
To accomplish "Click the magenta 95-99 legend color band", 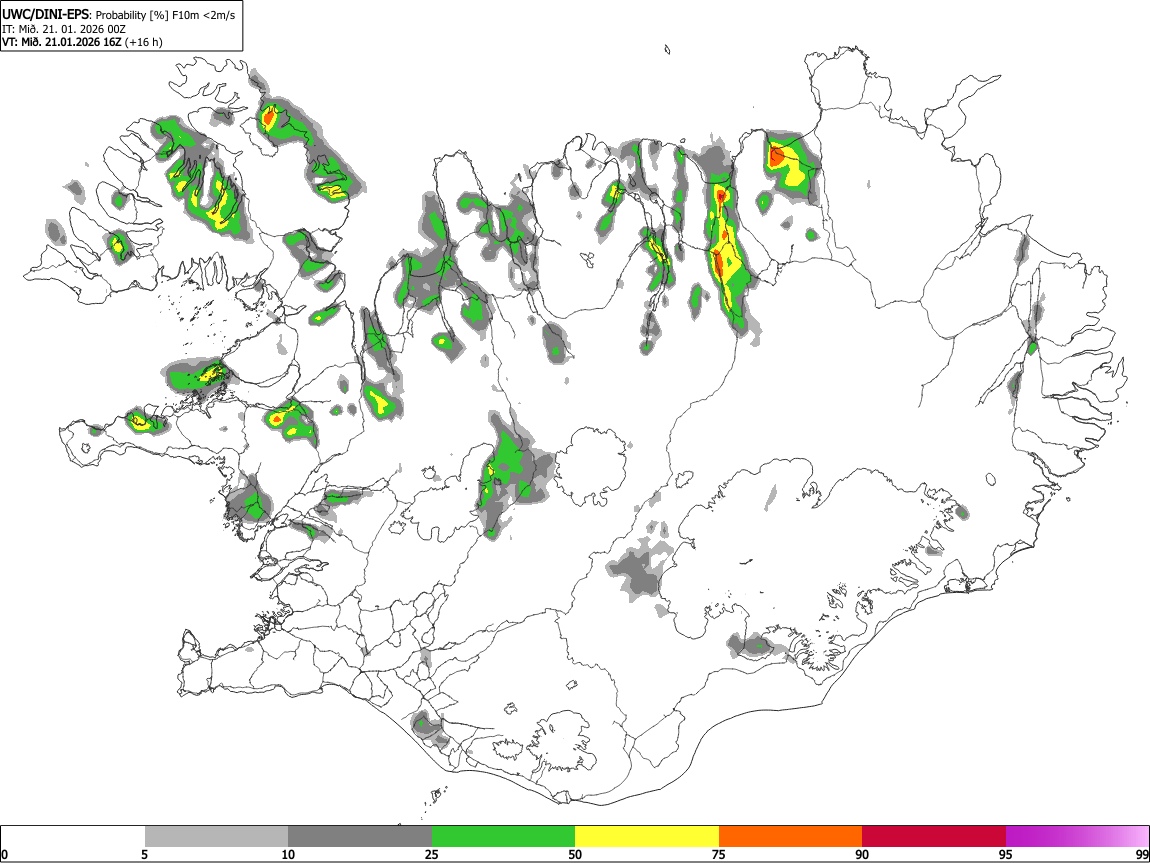I will pyautogui.click(x=1077, y=836).
